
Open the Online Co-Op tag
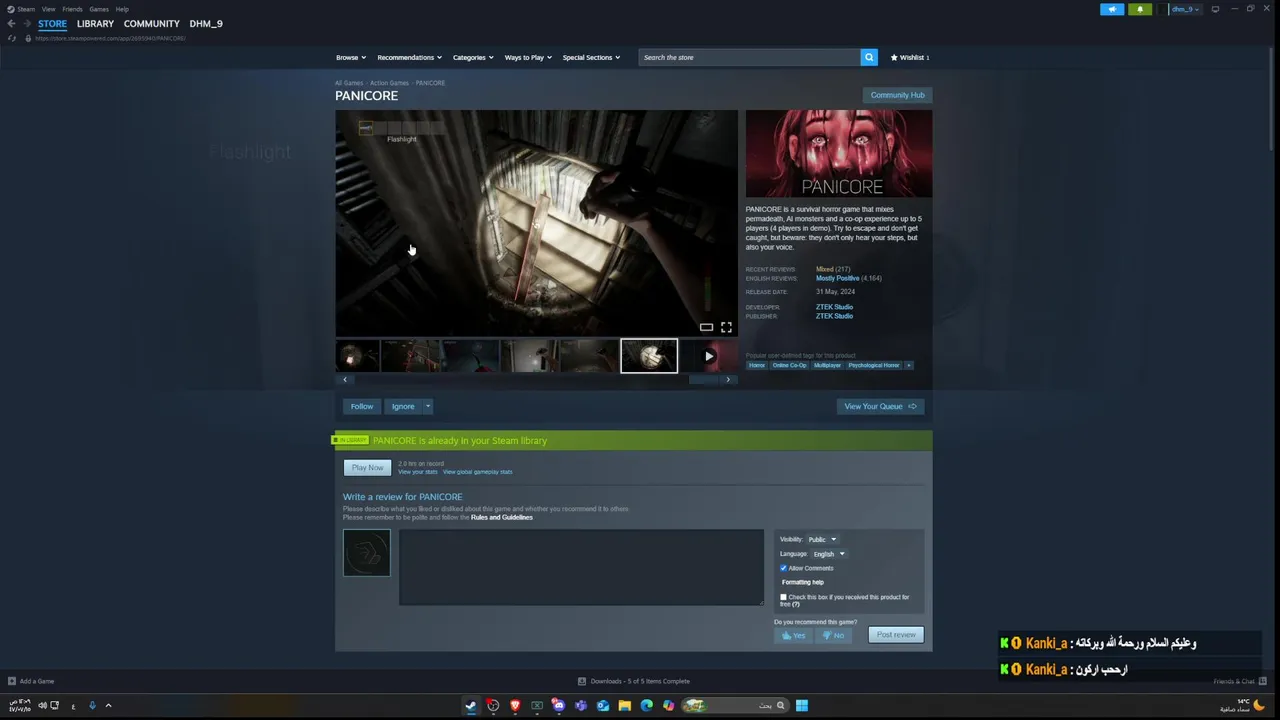(x=789, y=365)
